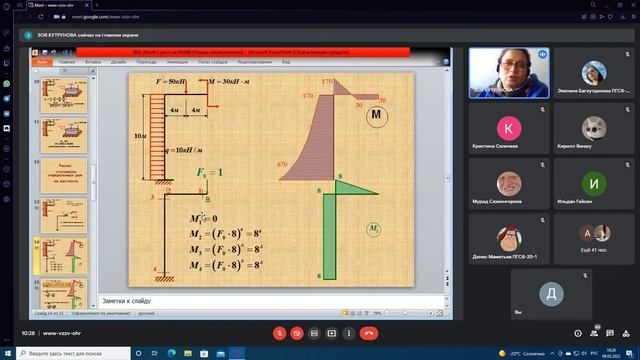Open Telegram in the browser sidebar
This screenshot has height=360, width=640.
(x=7, y=98)
